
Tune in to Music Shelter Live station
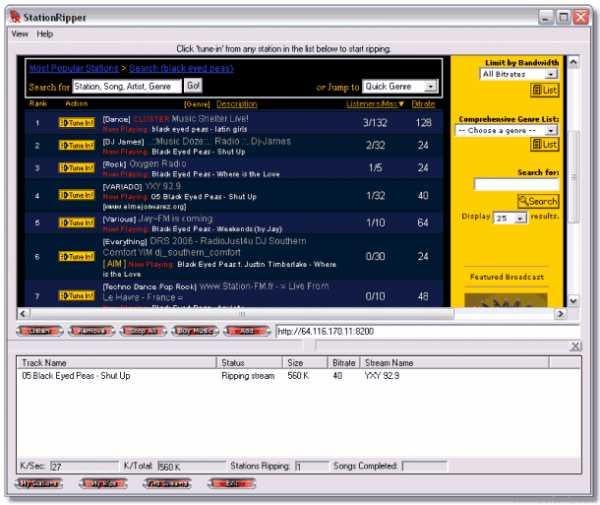click(x=77, y=123)
